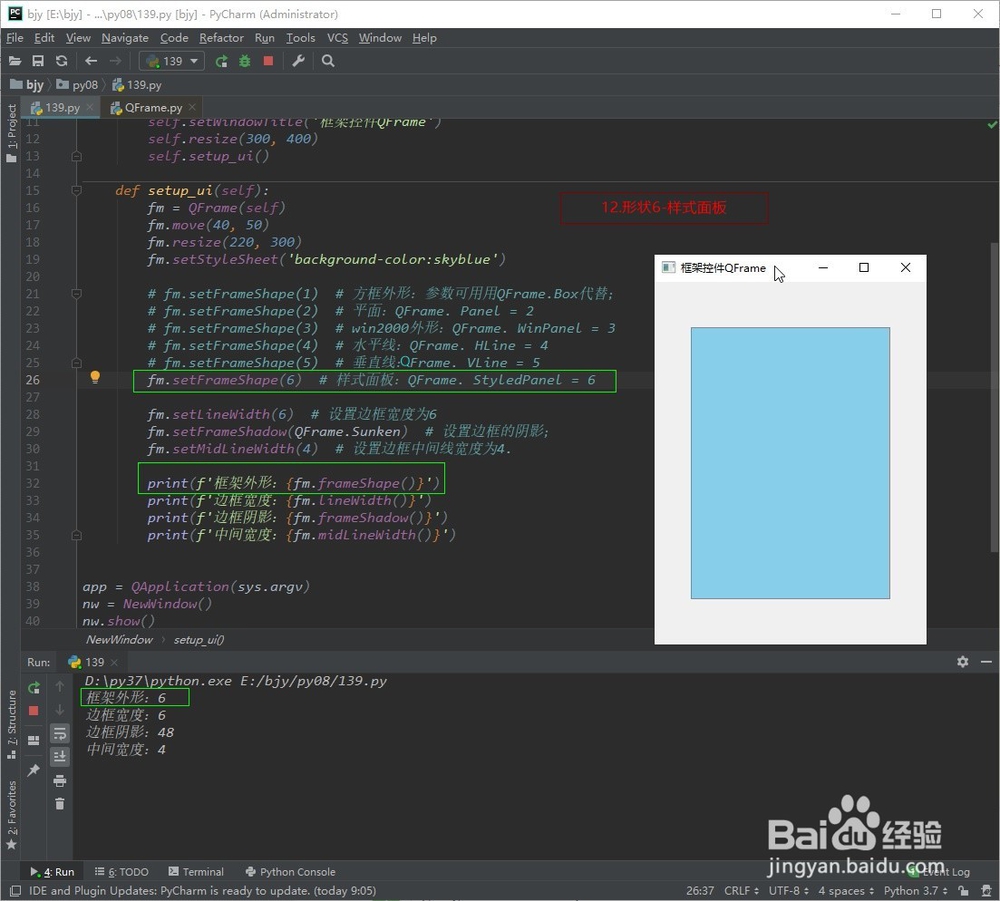This screenshot has height=901, width=1000.
Task: Open the TODO tool window tab
Action: 121,872
